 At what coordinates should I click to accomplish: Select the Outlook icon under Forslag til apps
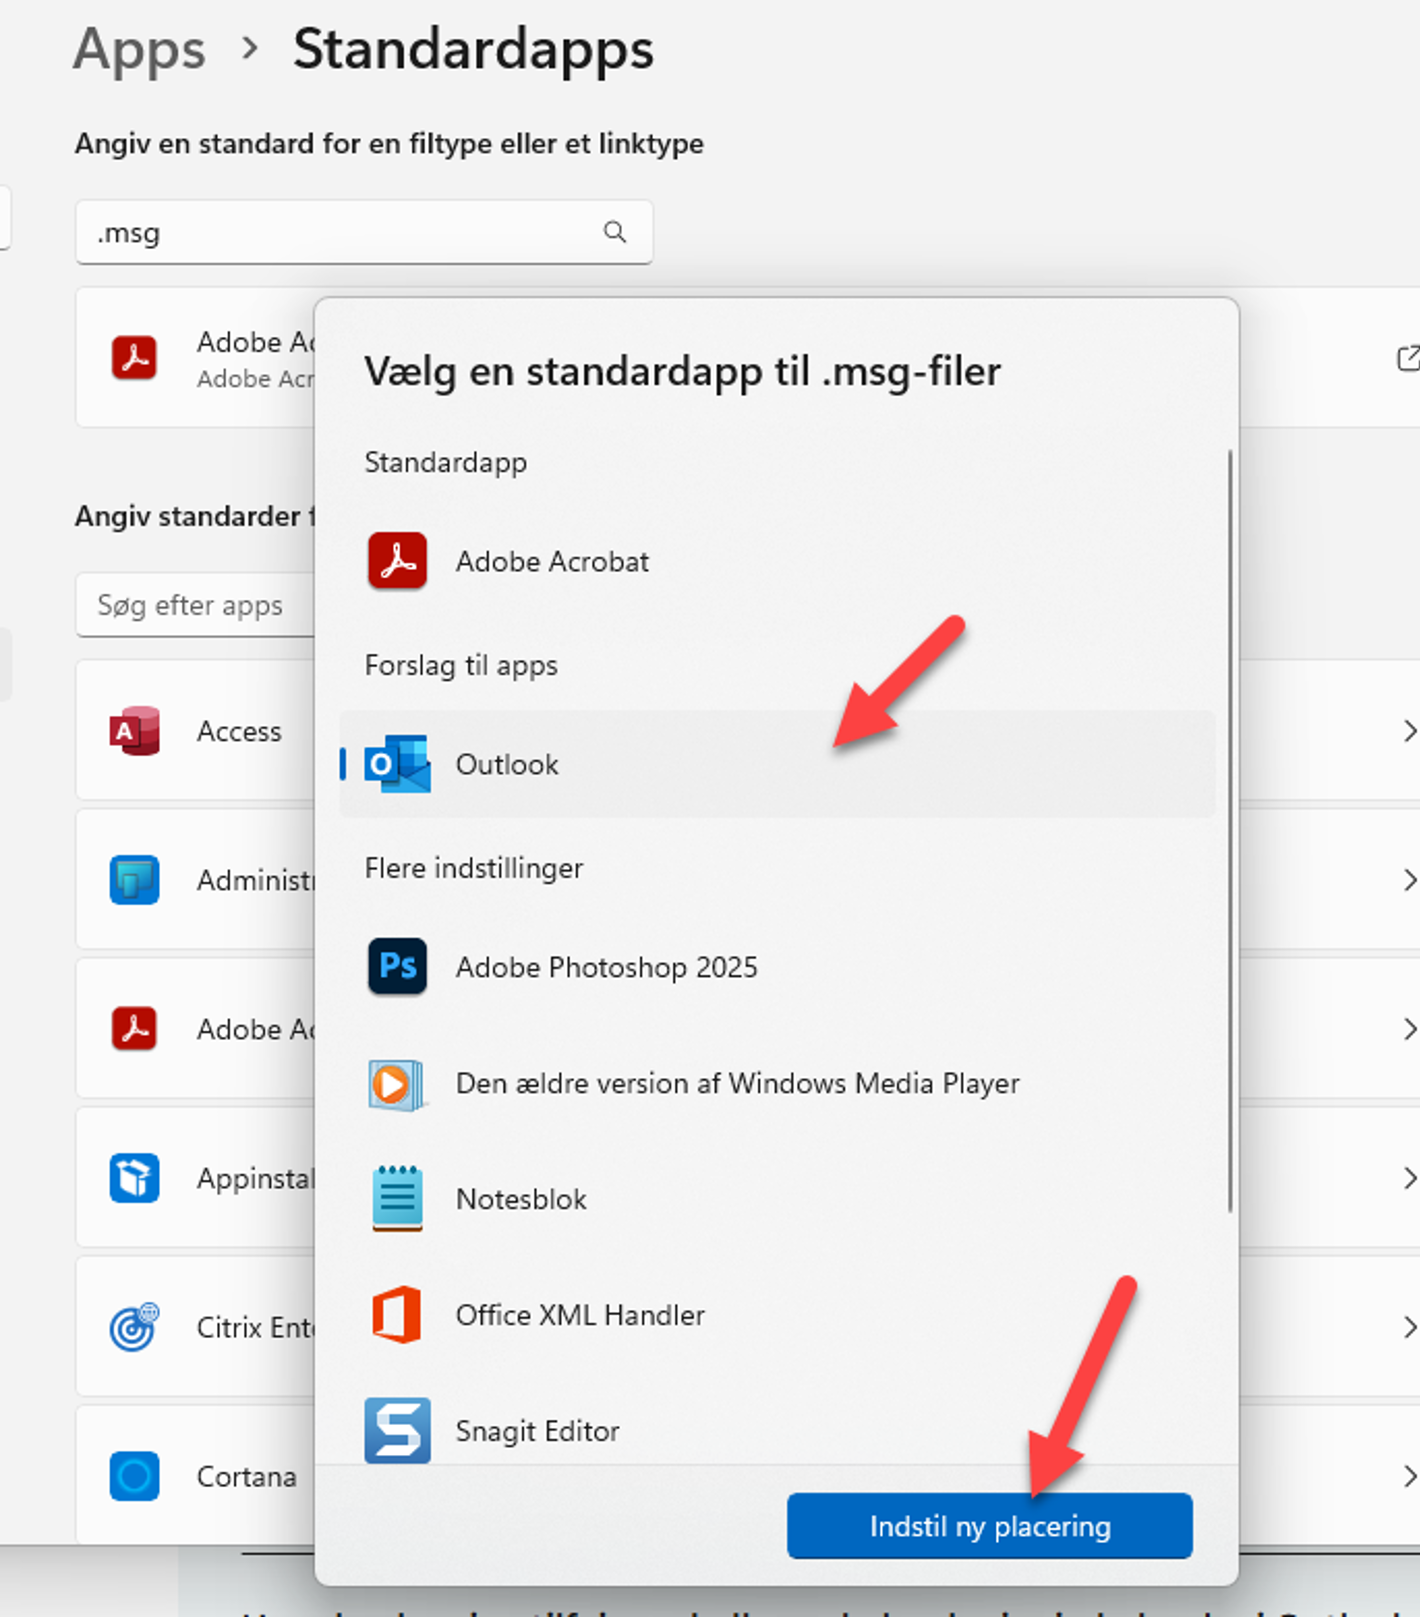[x=397, y=764]
